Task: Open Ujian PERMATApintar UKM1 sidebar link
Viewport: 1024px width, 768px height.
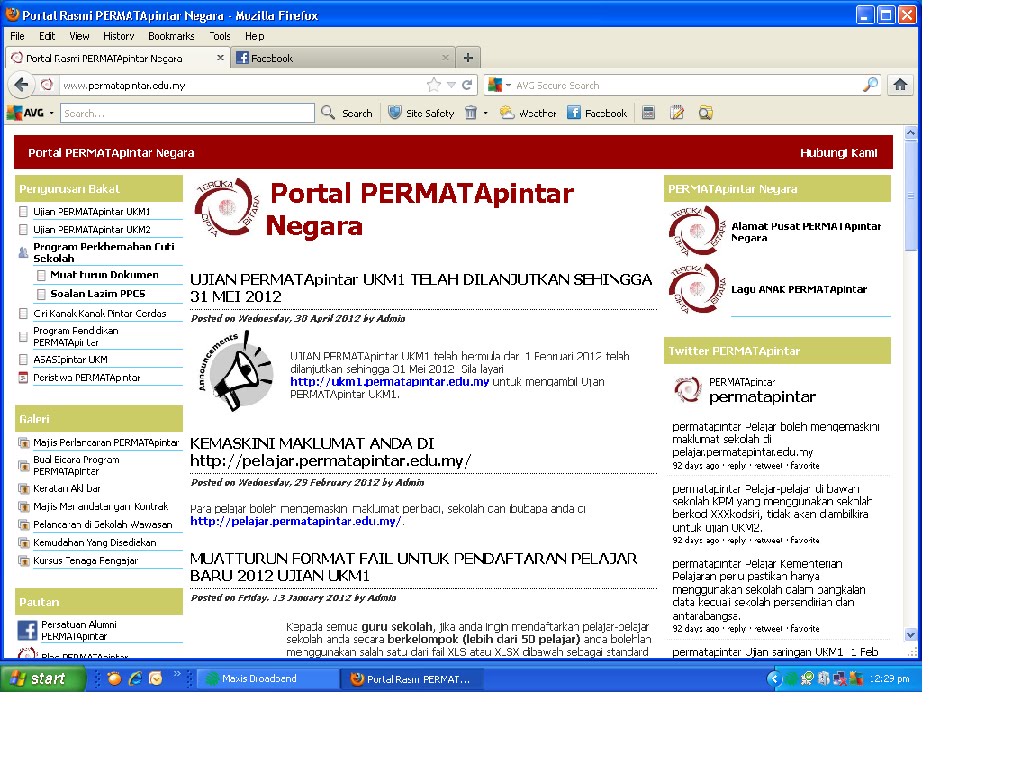Action: (x=91, y=212)
